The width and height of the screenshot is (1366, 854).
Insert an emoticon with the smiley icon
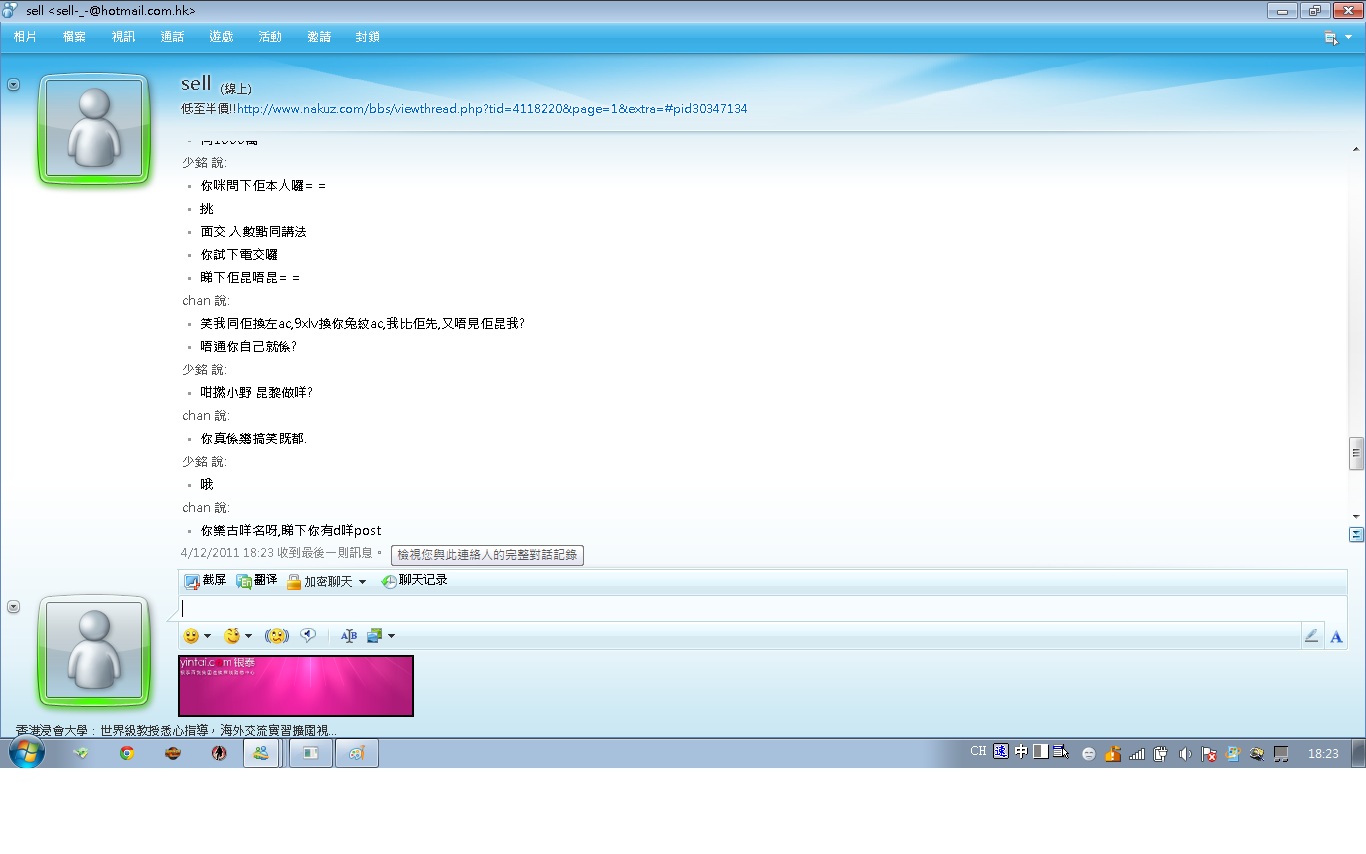pyautogui.click(x=191, y=636)
